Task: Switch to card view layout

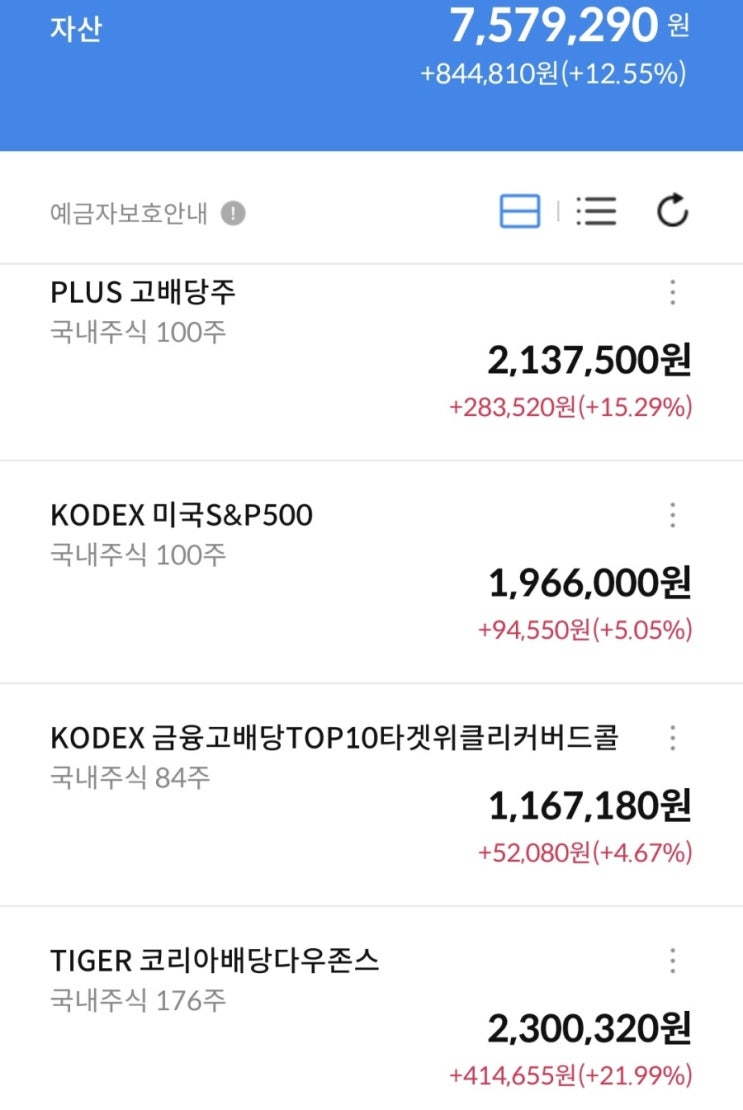Action: (519, 211)
